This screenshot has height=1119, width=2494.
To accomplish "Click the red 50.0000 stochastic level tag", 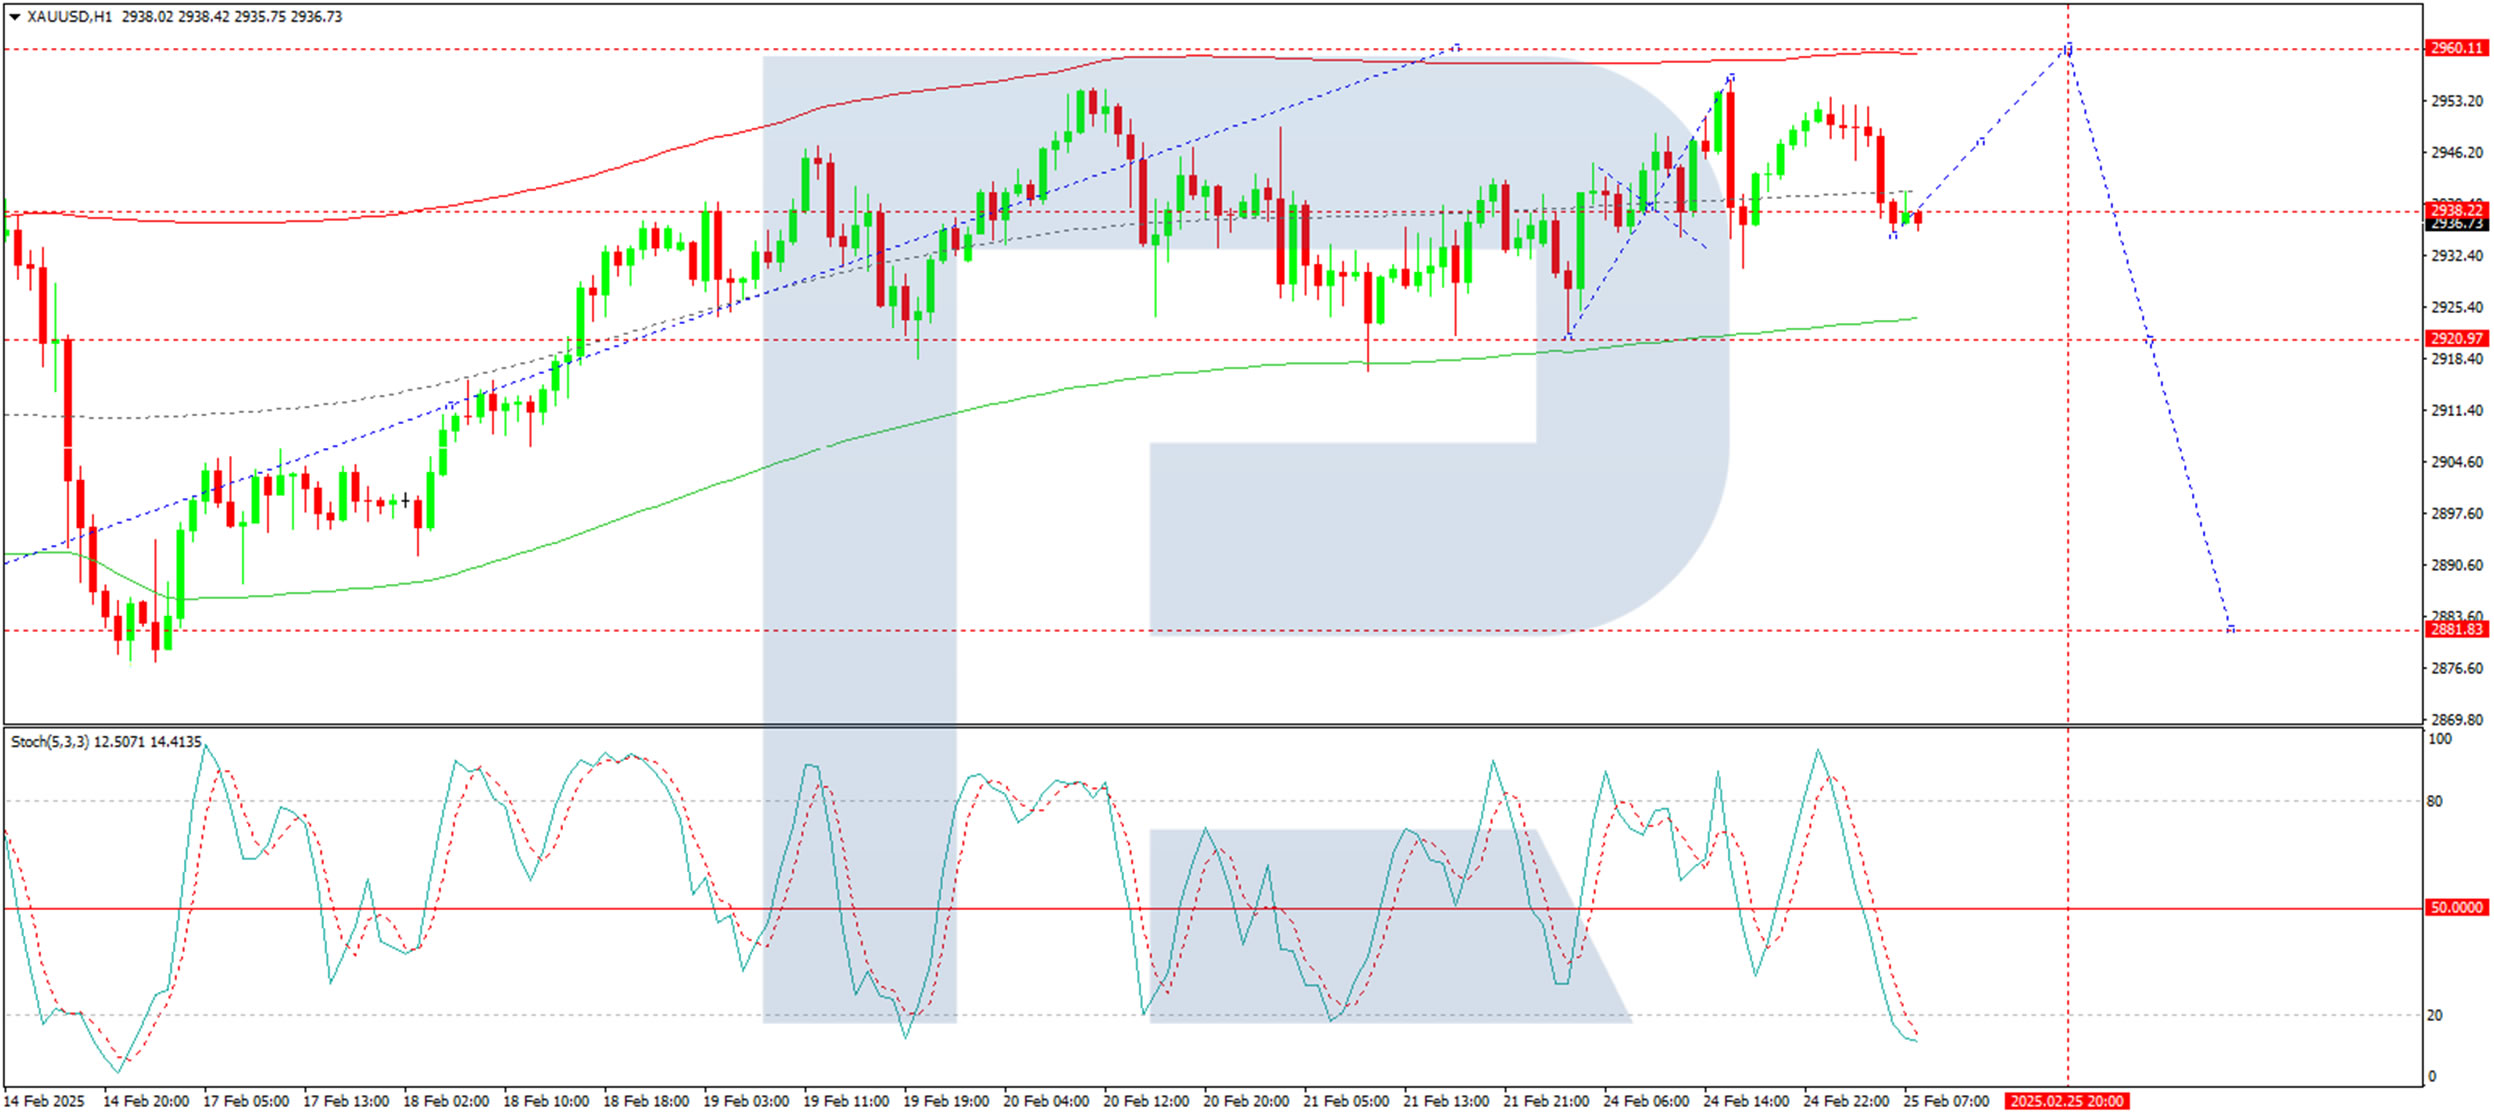I will pyautogui.click(x=2456, y=908).
